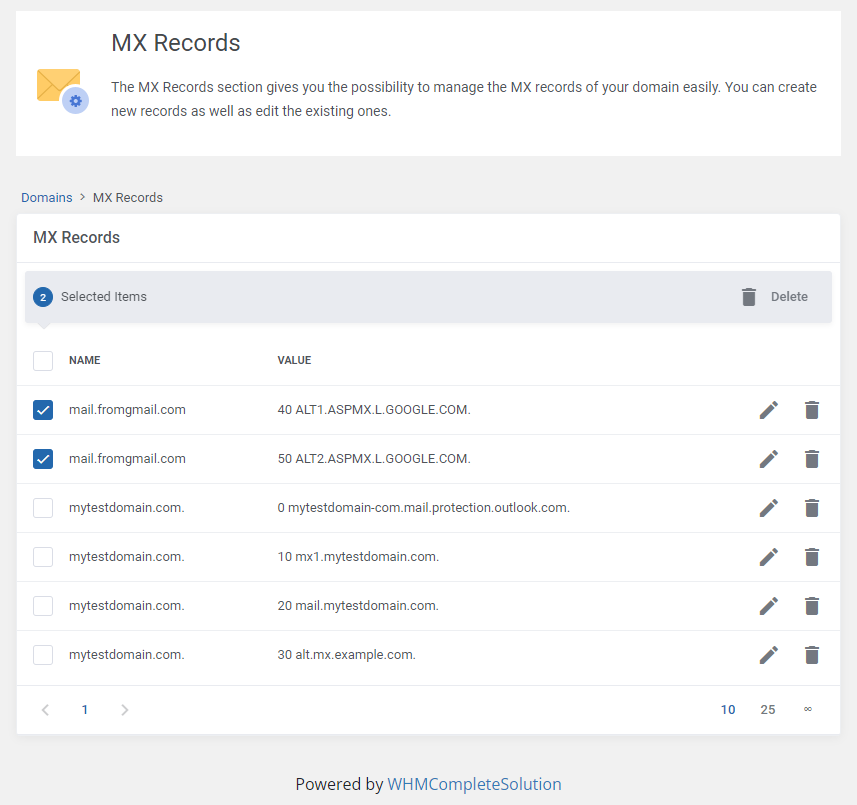This screenshot has width=857, height=805.
Task: Click name mytestdomain.com. in the alt.mx.example row
Action: [x=127, y=655]
